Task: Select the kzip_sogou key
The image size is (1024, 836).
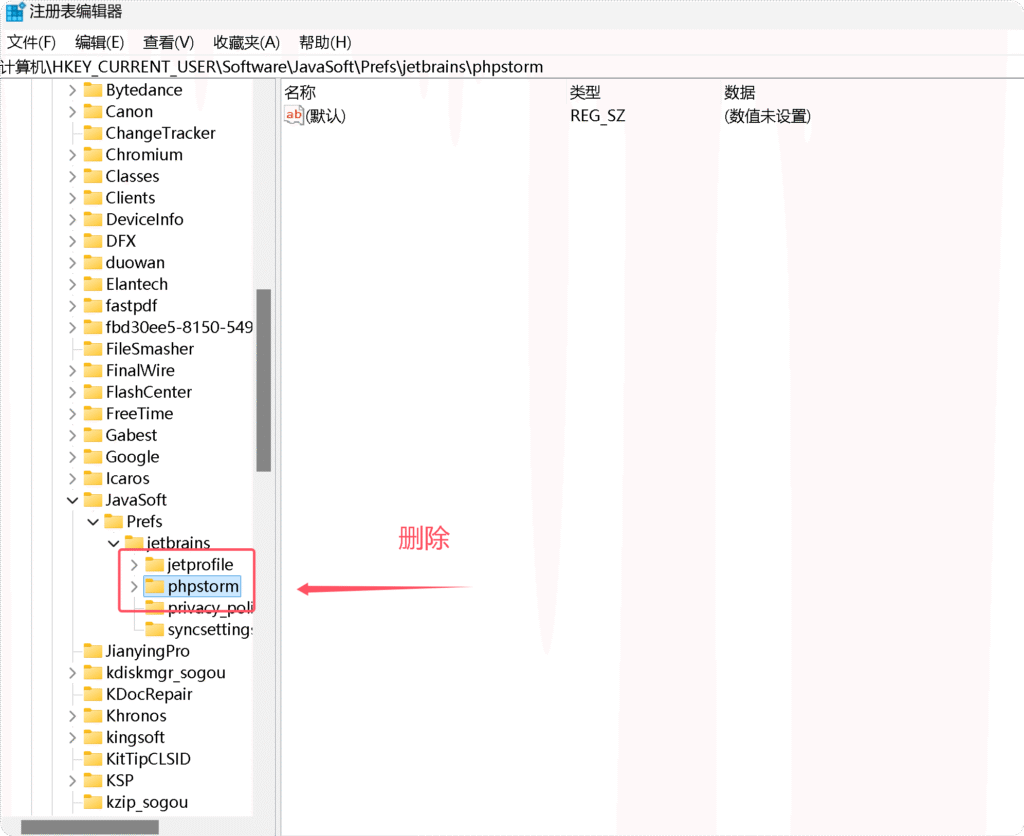Action: [x=147, y=802]
